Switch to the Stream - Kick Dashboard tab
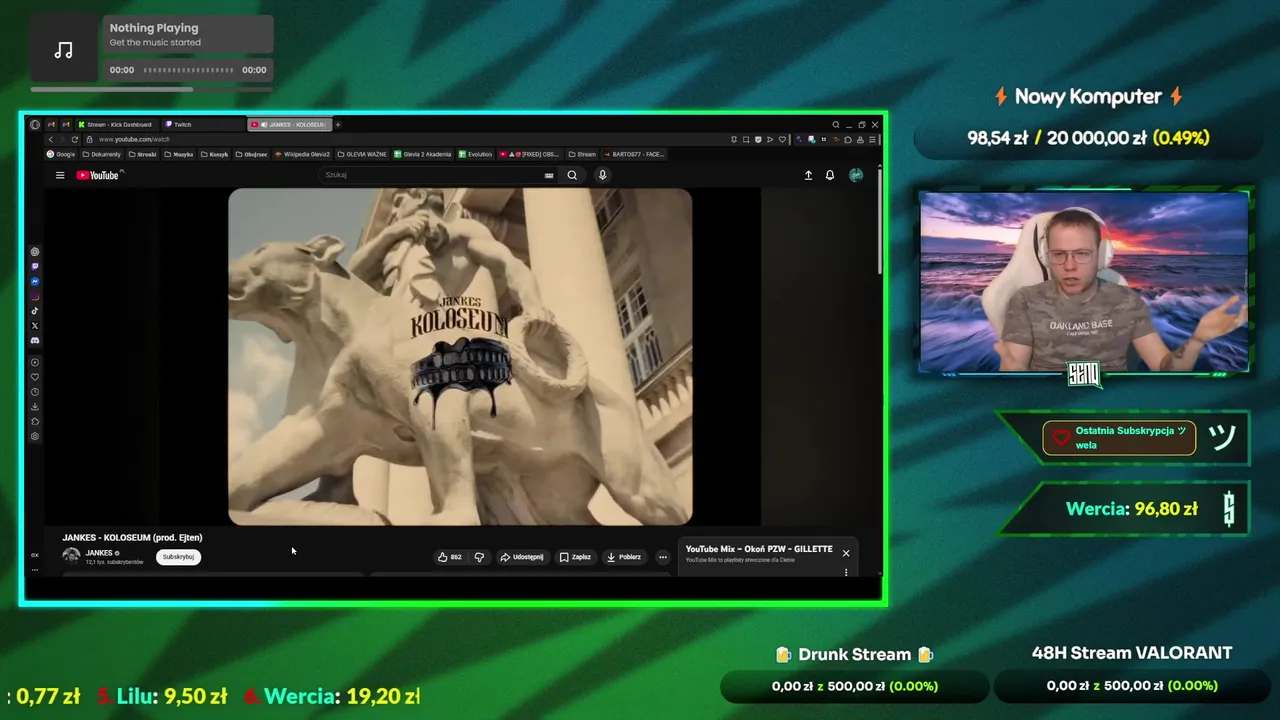 pos(117,125)
